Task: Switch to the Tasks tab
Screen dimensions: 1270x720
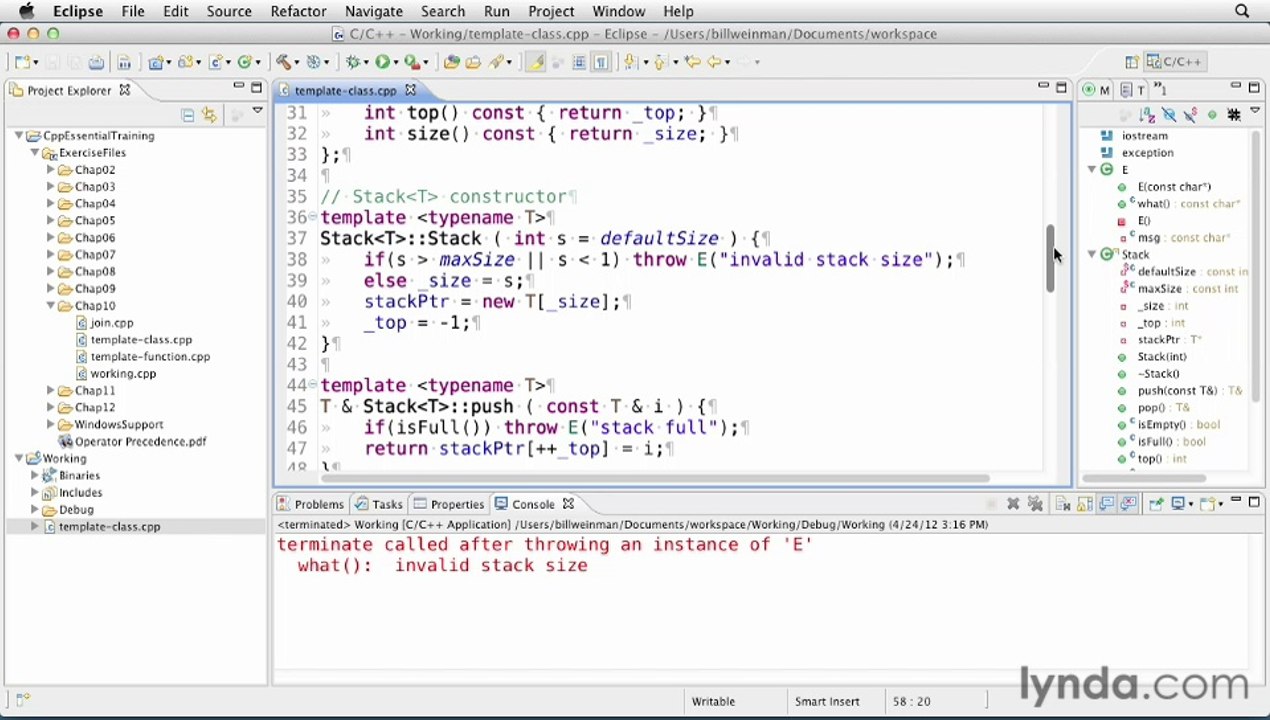Action: pyautogui.click(x=378, y=504)
